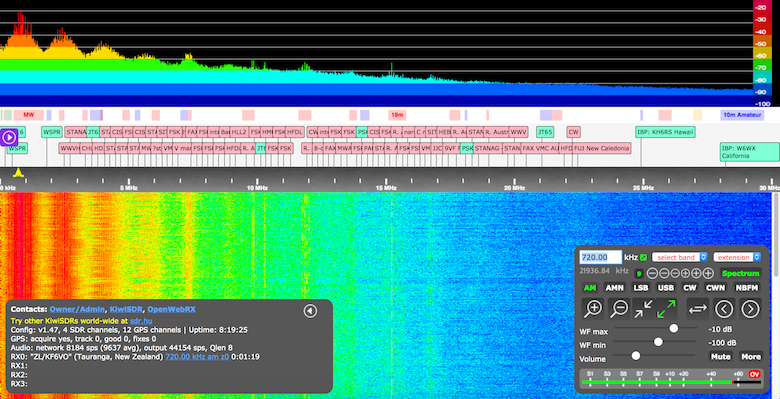
Task: Select NBFM demodulation mode
Action: pyautogui.click(x=747, y=288)
